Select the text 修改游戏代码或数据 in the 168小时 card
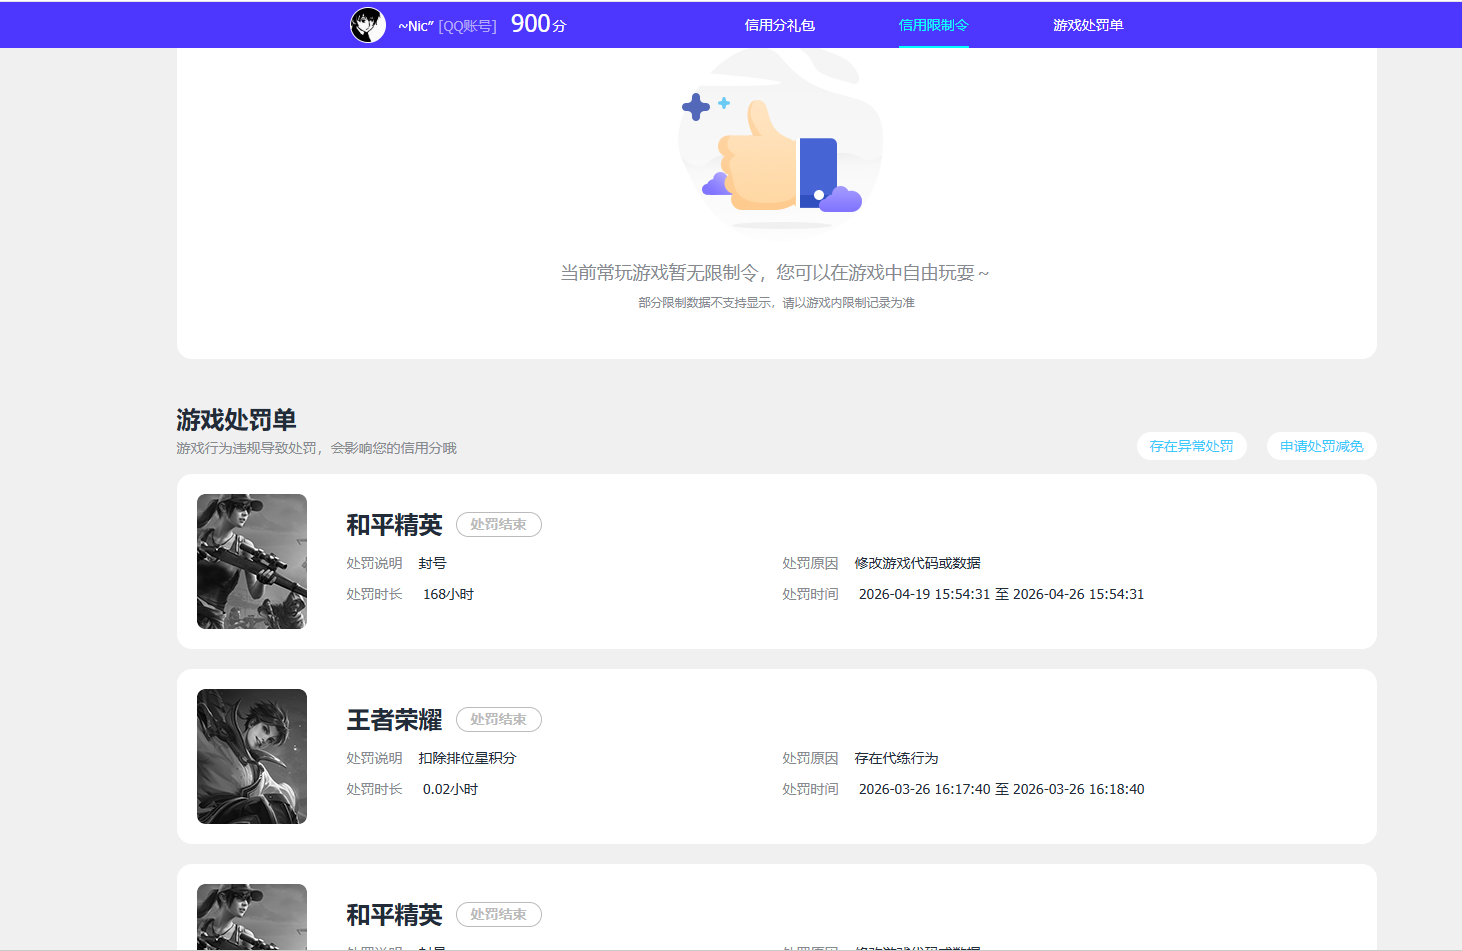 click(918, 563)
